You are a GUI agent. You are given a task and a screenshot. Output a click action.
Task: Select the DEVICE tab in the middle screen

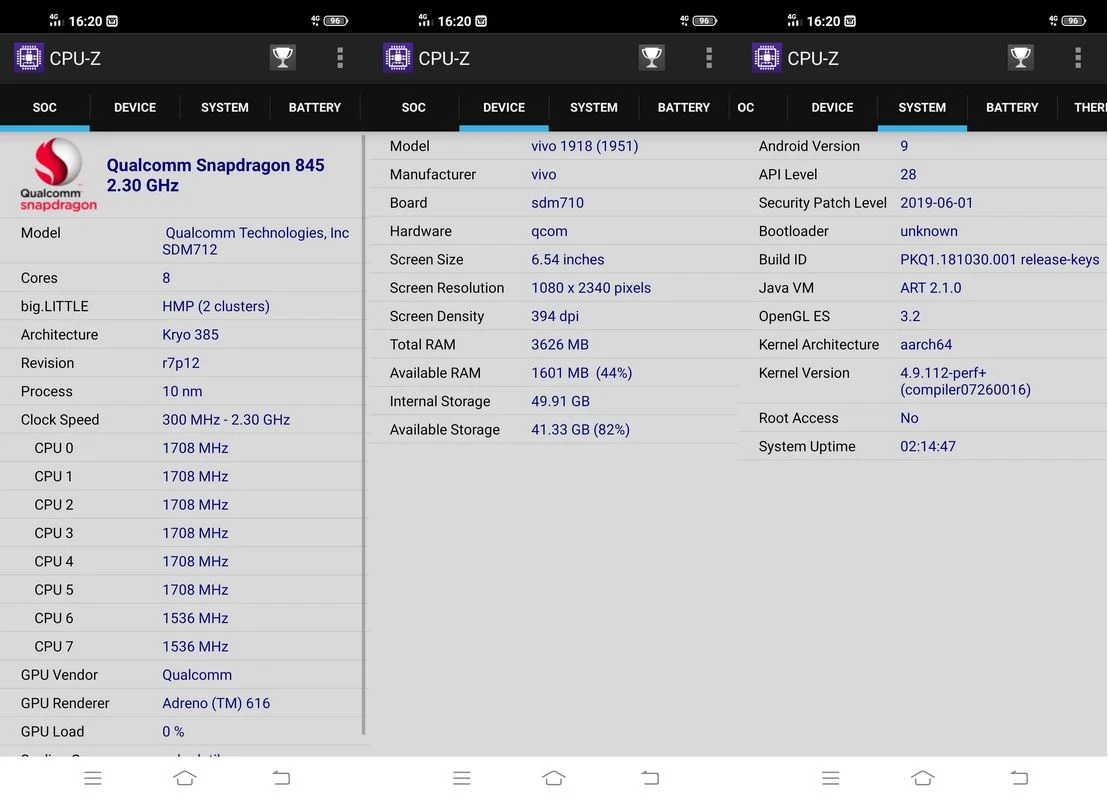click(504, 107)
